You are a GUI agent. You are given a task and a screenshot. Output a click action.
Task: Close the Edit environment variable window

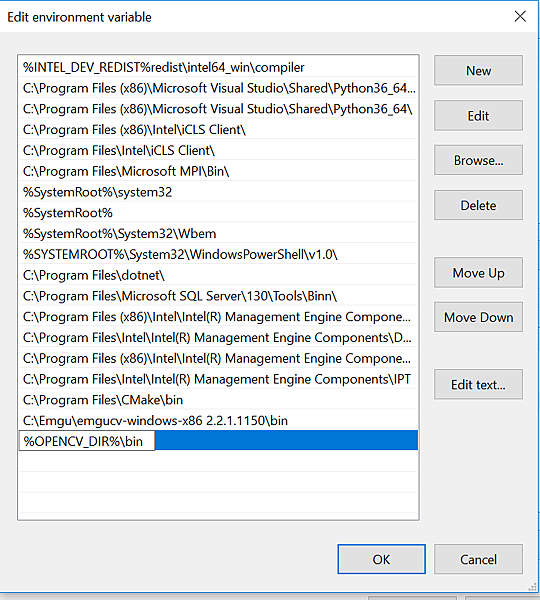tap(520, 16)
